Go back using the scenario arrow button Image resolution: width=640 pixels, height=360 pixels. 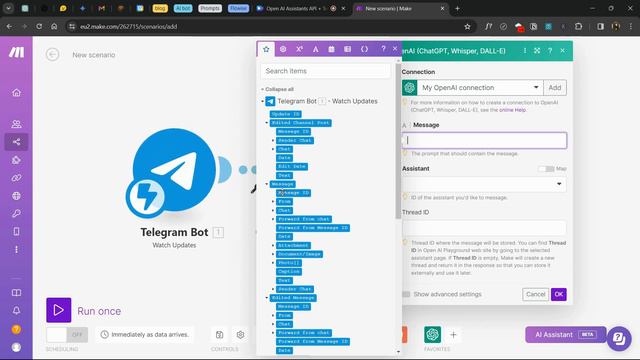pyautogui.click(x=52, y=54)
